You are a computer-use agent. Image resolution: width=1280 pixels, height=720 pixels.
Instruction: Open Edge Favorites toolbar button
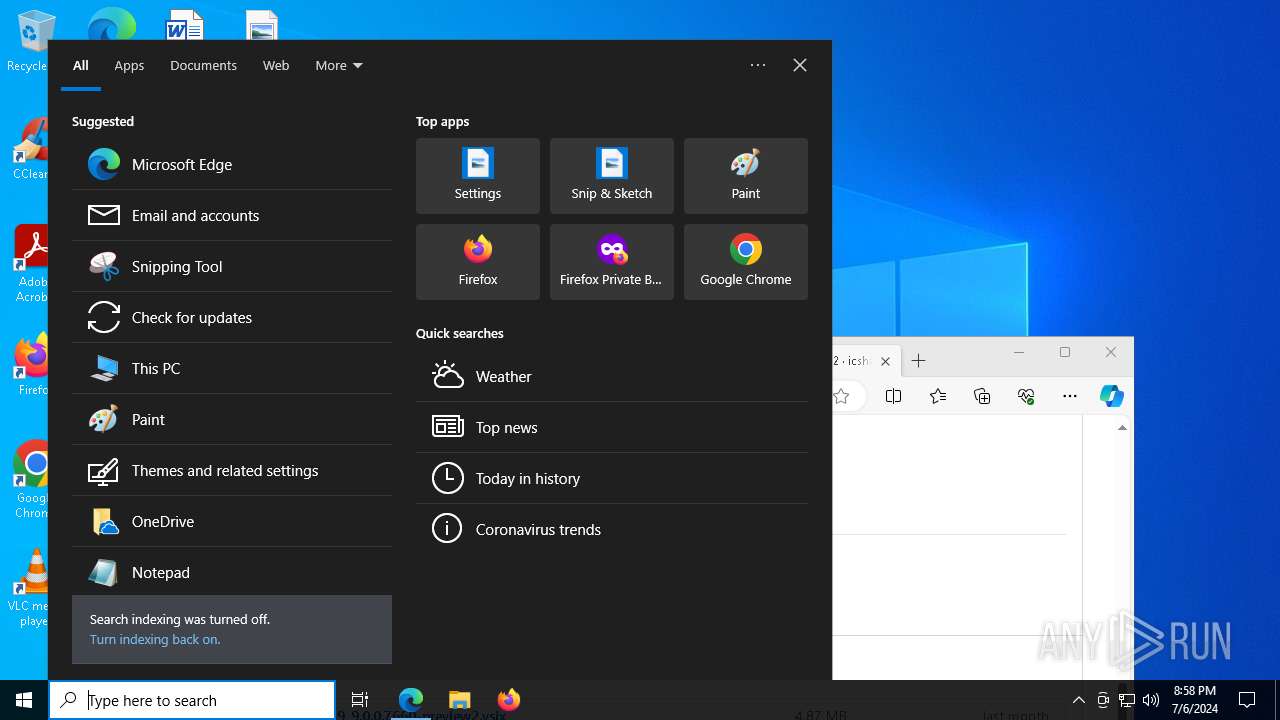coord(938,396)
